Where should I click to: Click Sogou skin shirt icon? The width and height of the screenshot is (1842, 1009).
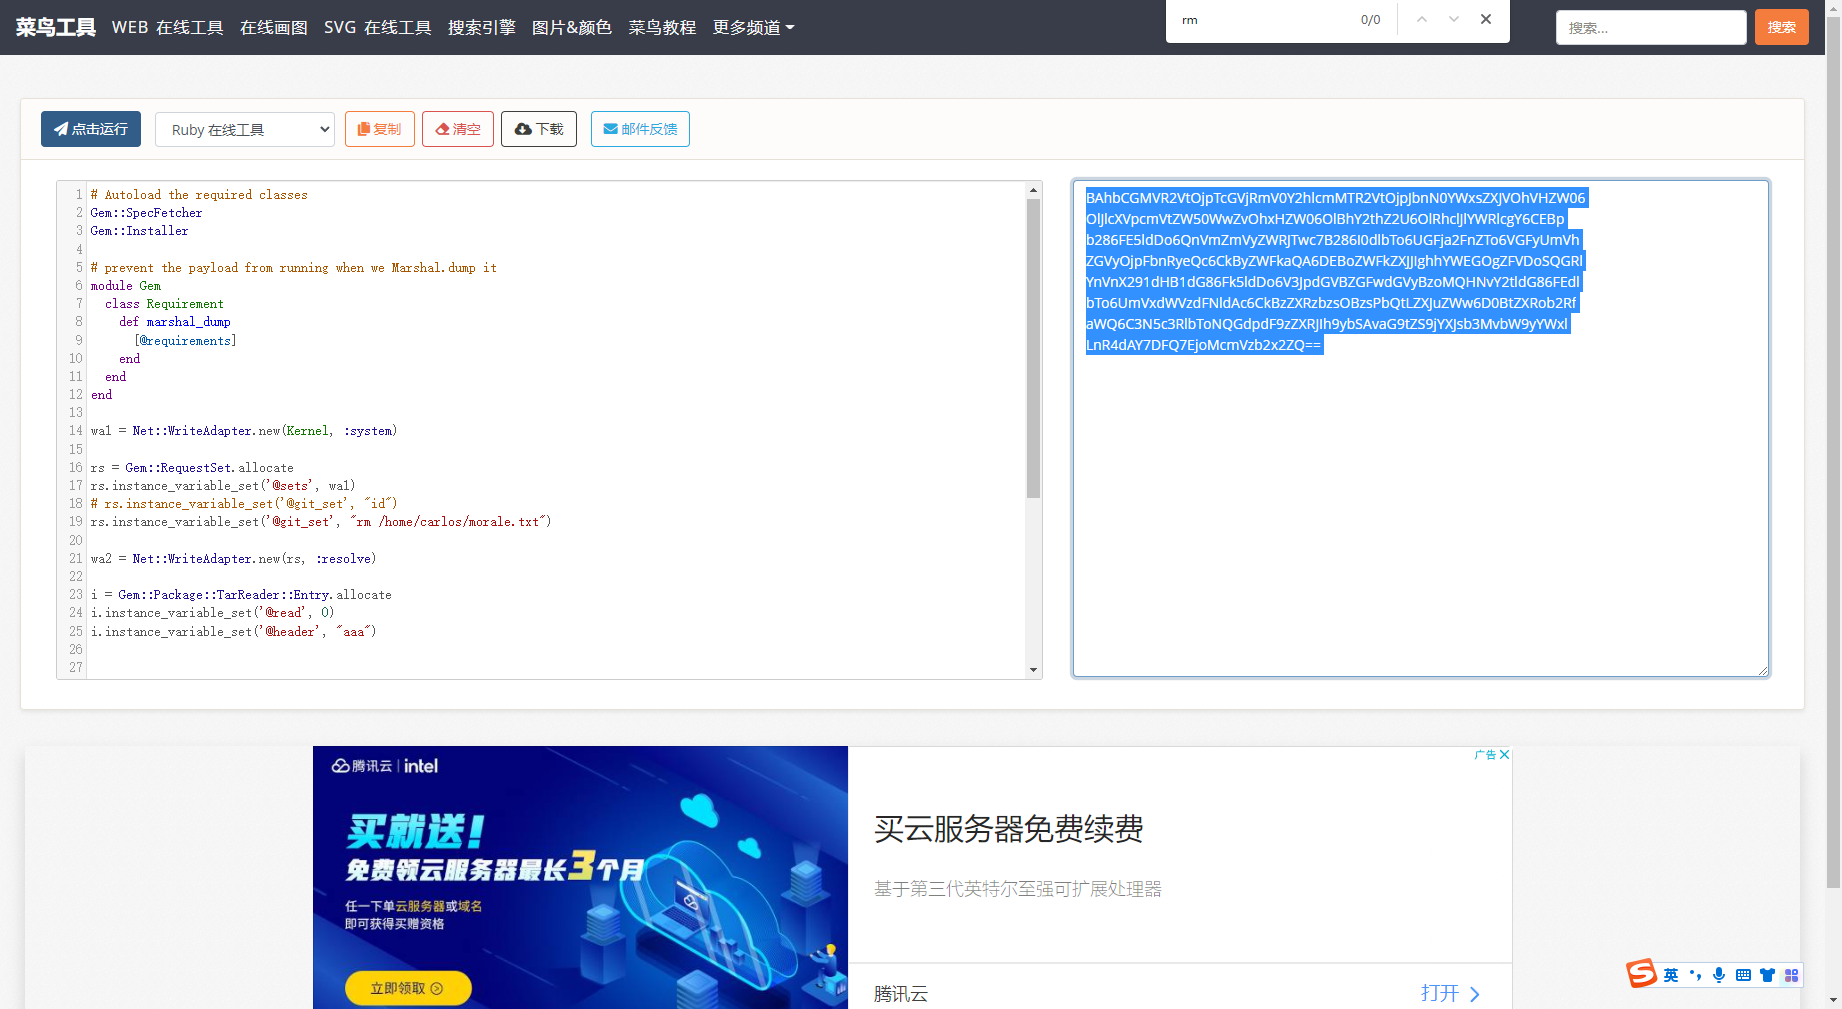pos(1767,975)
